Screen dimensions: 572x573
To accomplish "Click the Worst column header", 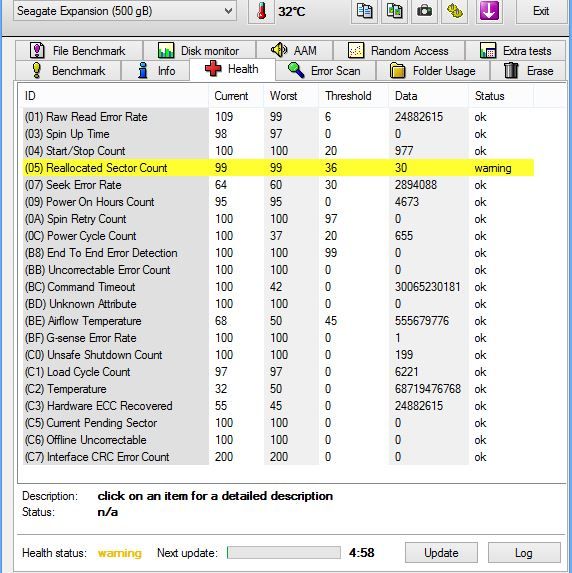I will pos(291,96).
